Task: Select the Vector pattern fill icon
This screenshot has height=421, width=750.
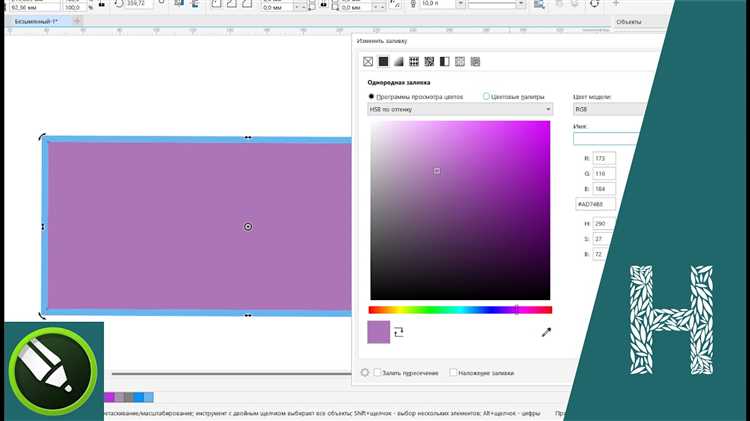Action: pyautogui.click(x=414, y=62)
